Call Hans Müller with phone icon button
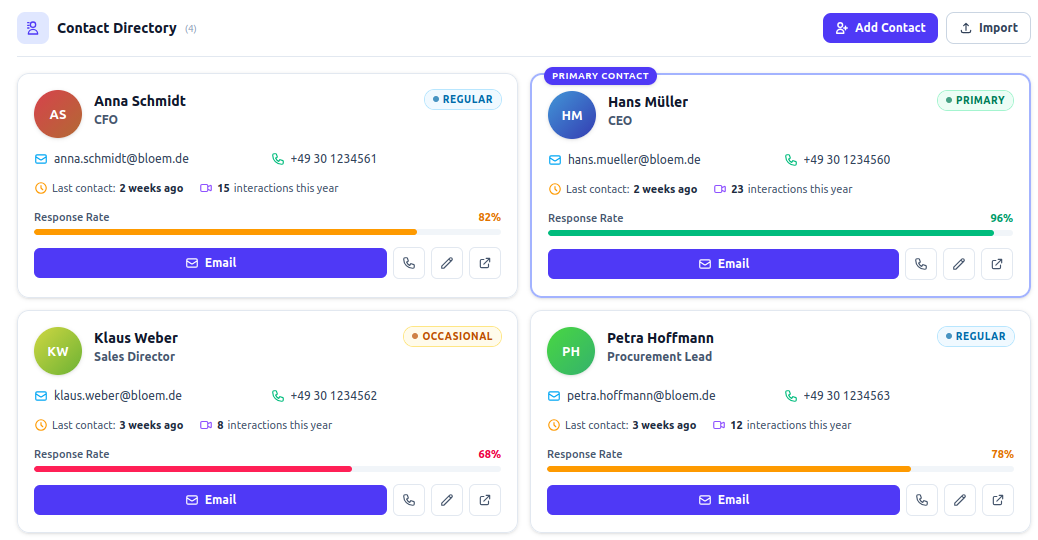 pos(921,264)
